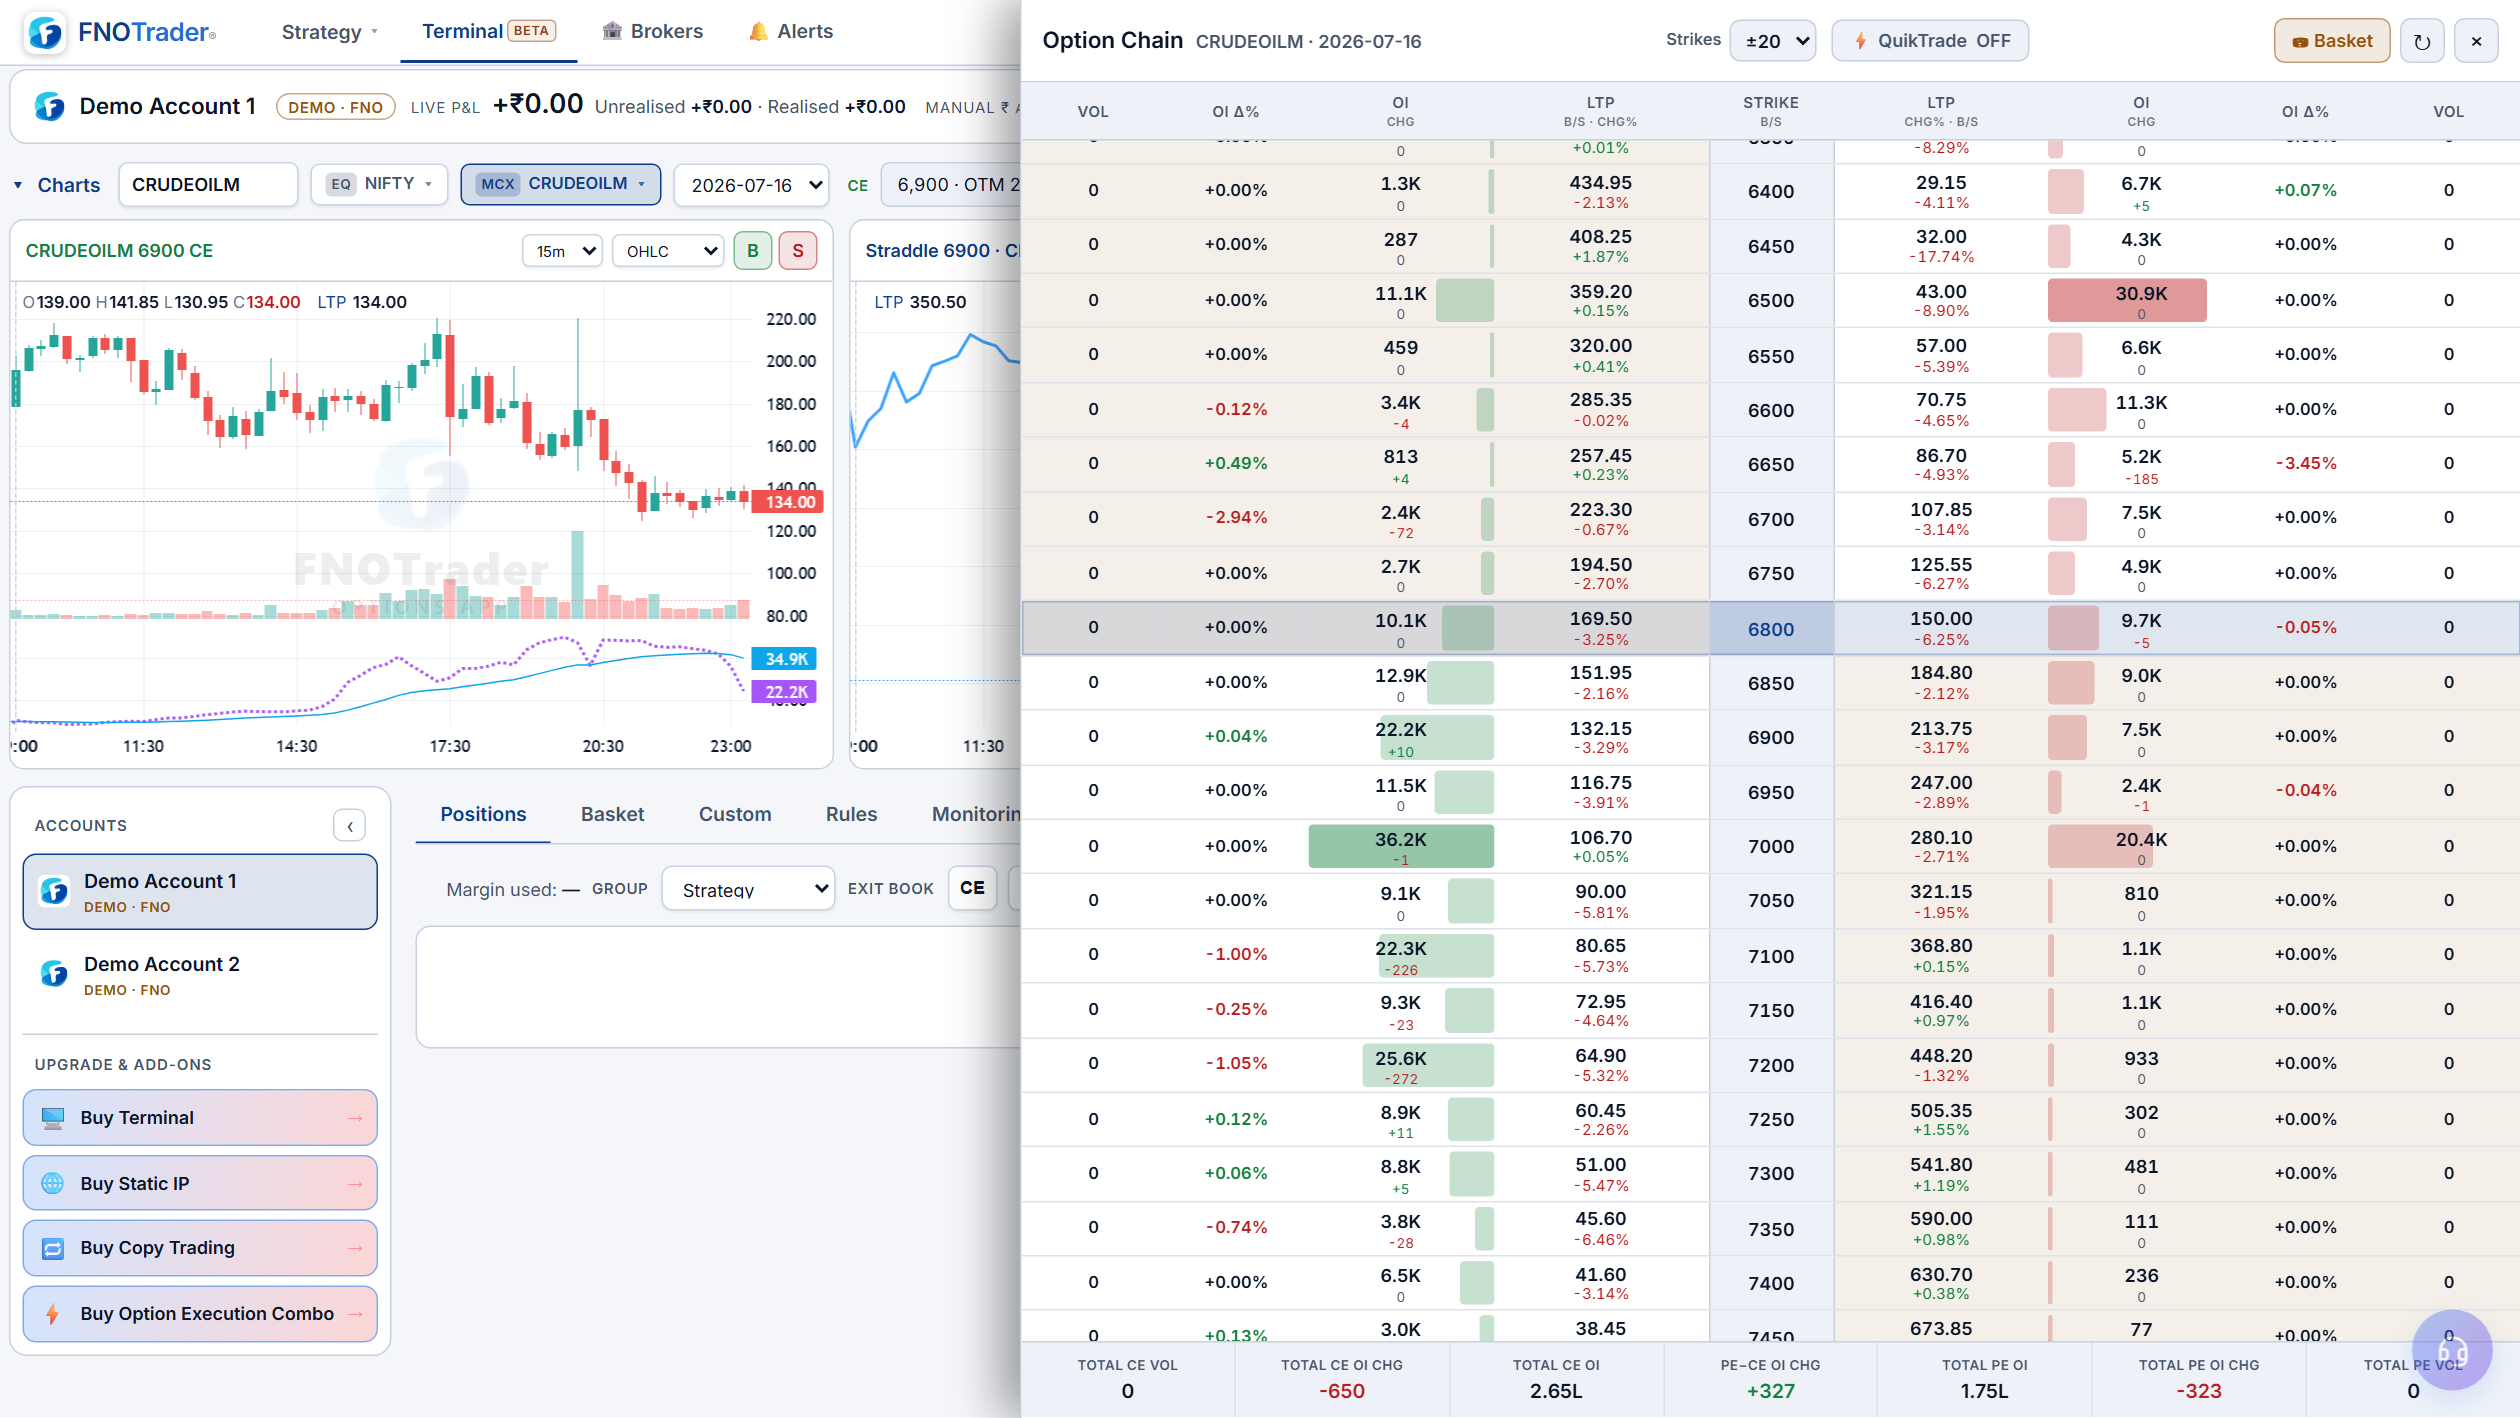Screen dimensions: 2520x1418
Task: Click the CRUDEOILM 6900 CE chart title
Action: tap(119, 251)
